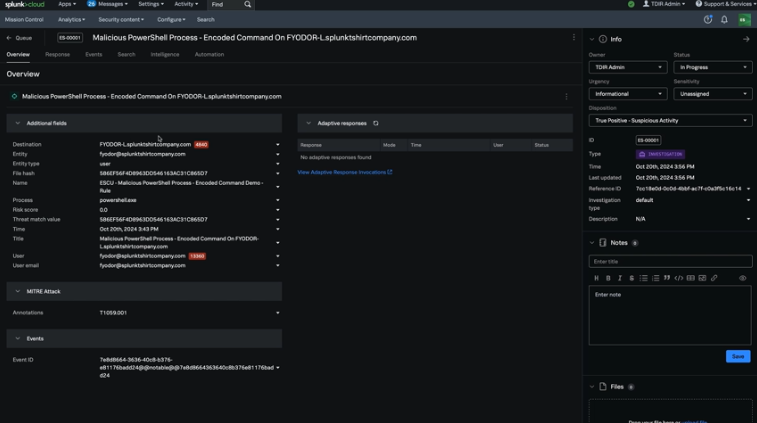Insert table in note

(690, 278)
